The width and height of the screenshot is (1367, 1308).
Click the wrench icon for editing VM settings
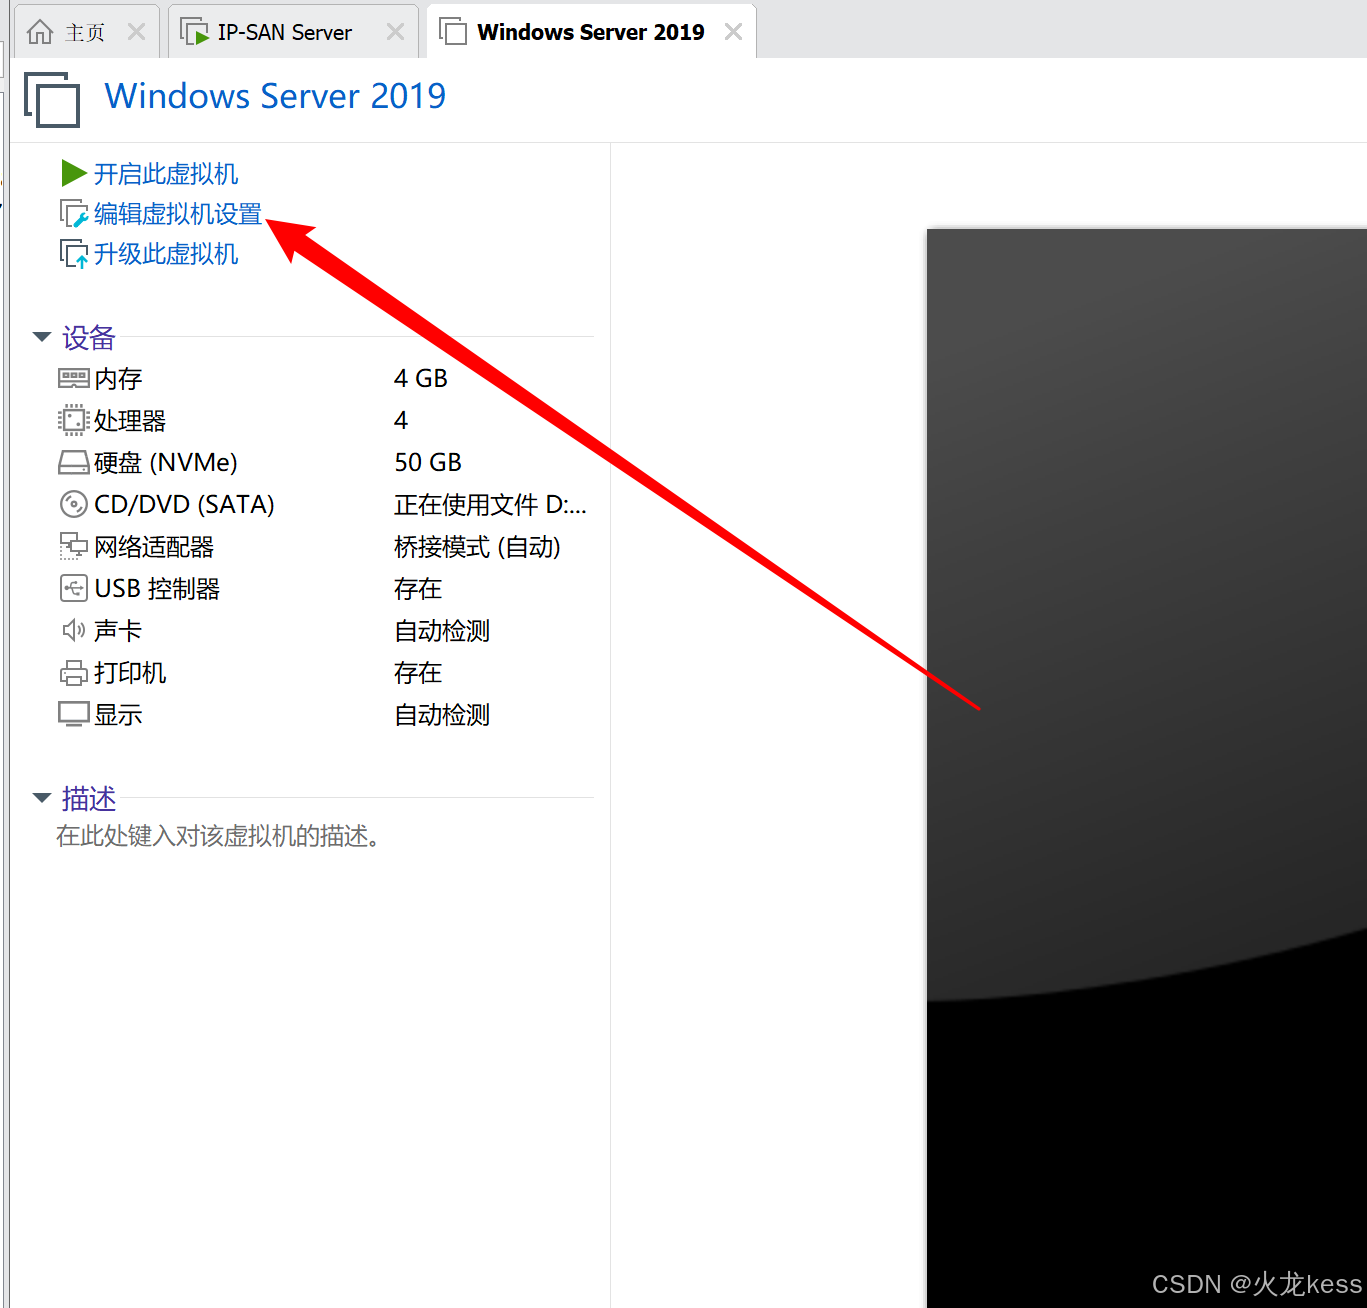click(75, 214)
